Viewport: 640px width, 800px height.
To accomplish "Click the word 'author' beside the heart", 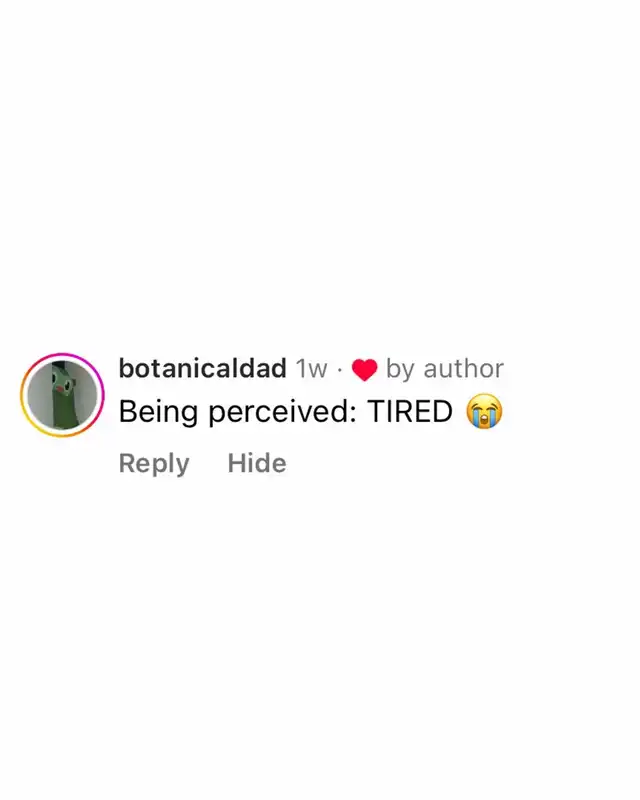I will [x=464, y=369].
